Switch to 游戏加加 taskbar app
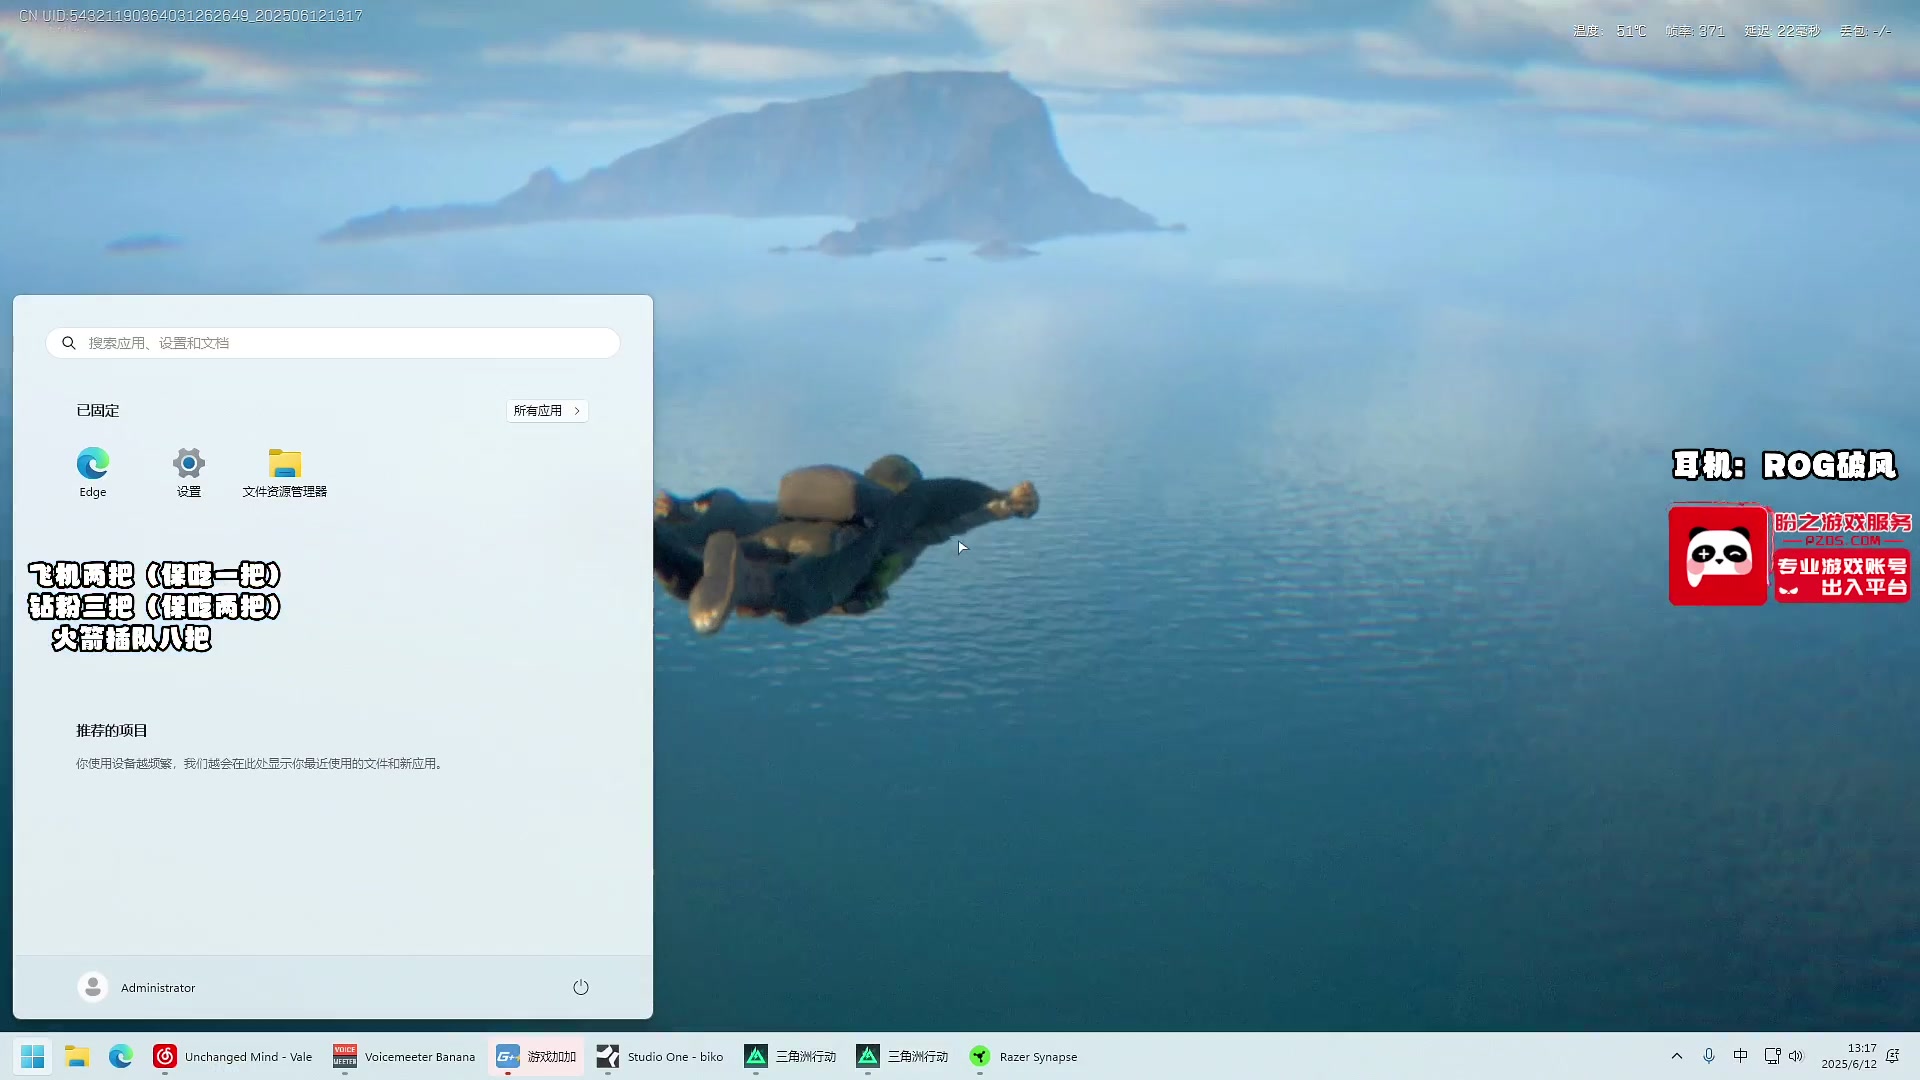 click(x=536, y=1057)
